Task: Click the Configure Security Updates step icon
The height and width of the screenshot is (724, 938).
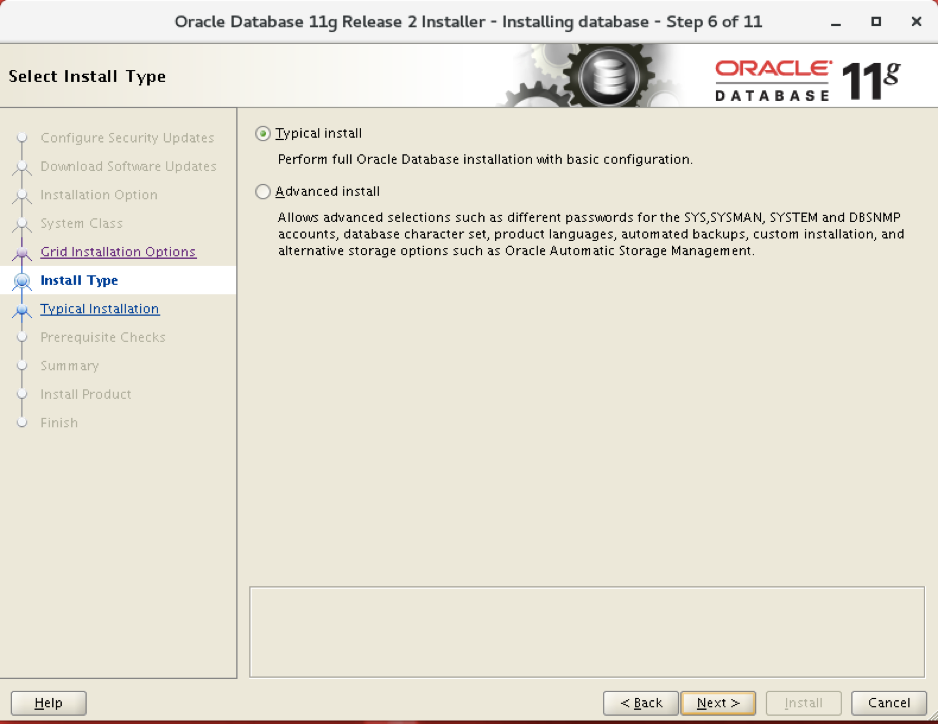Action: click(22, 137)
